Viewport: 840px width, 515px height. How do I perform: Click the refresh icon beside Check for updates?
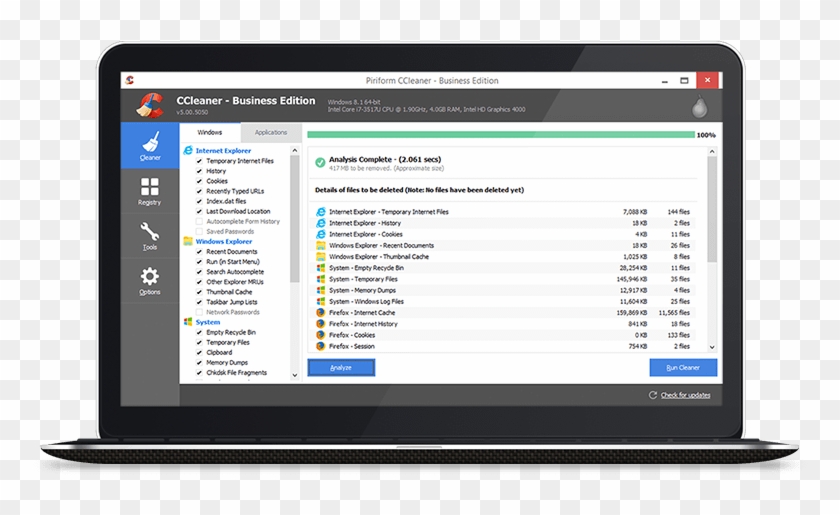[x=652, y=395]
